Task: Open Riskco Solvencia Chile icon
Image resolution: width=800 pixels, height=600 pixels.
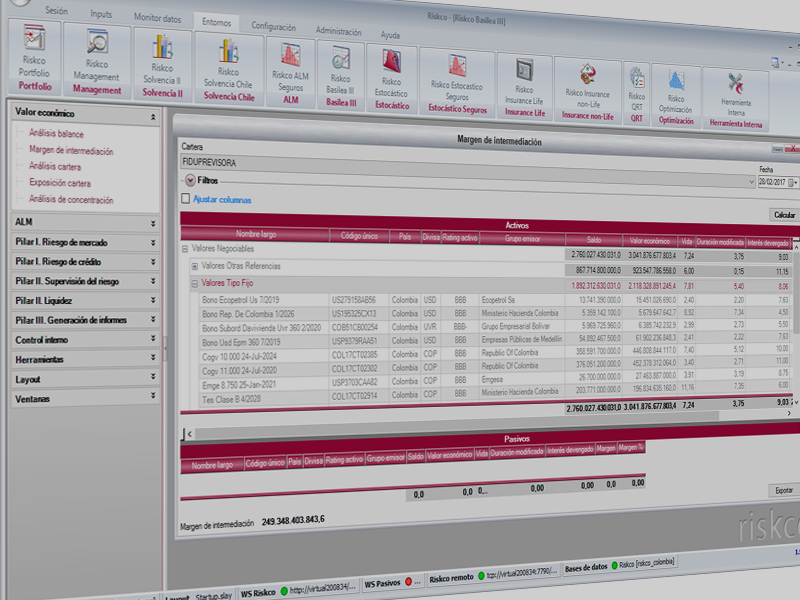Action: [x=229, y=52]
